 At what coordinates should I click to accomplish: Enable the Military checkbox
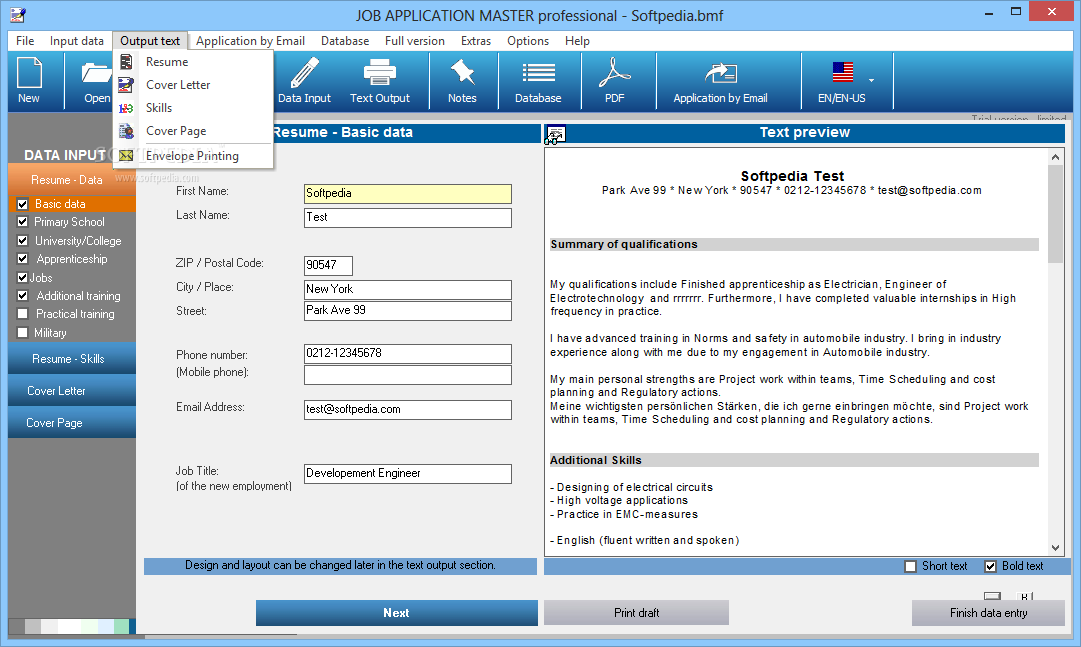tap(23, 332)
